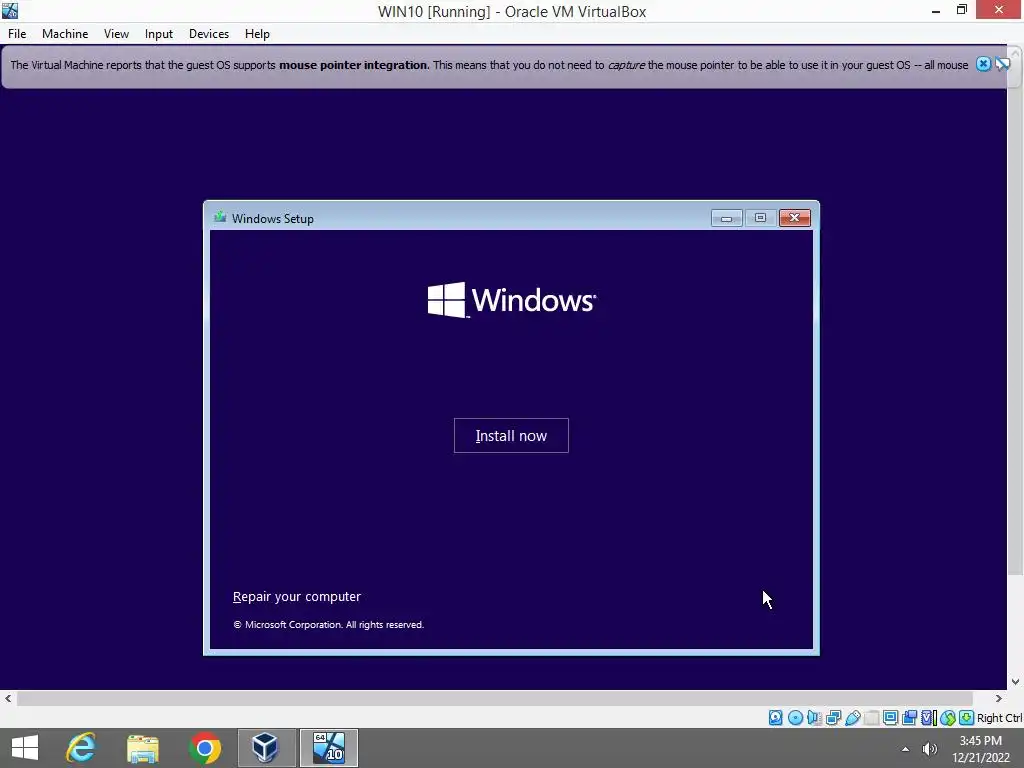Launch Google Chrome from the taskbar
The height and width of the screenshot is (768, 1024).
tap(204, 748)
